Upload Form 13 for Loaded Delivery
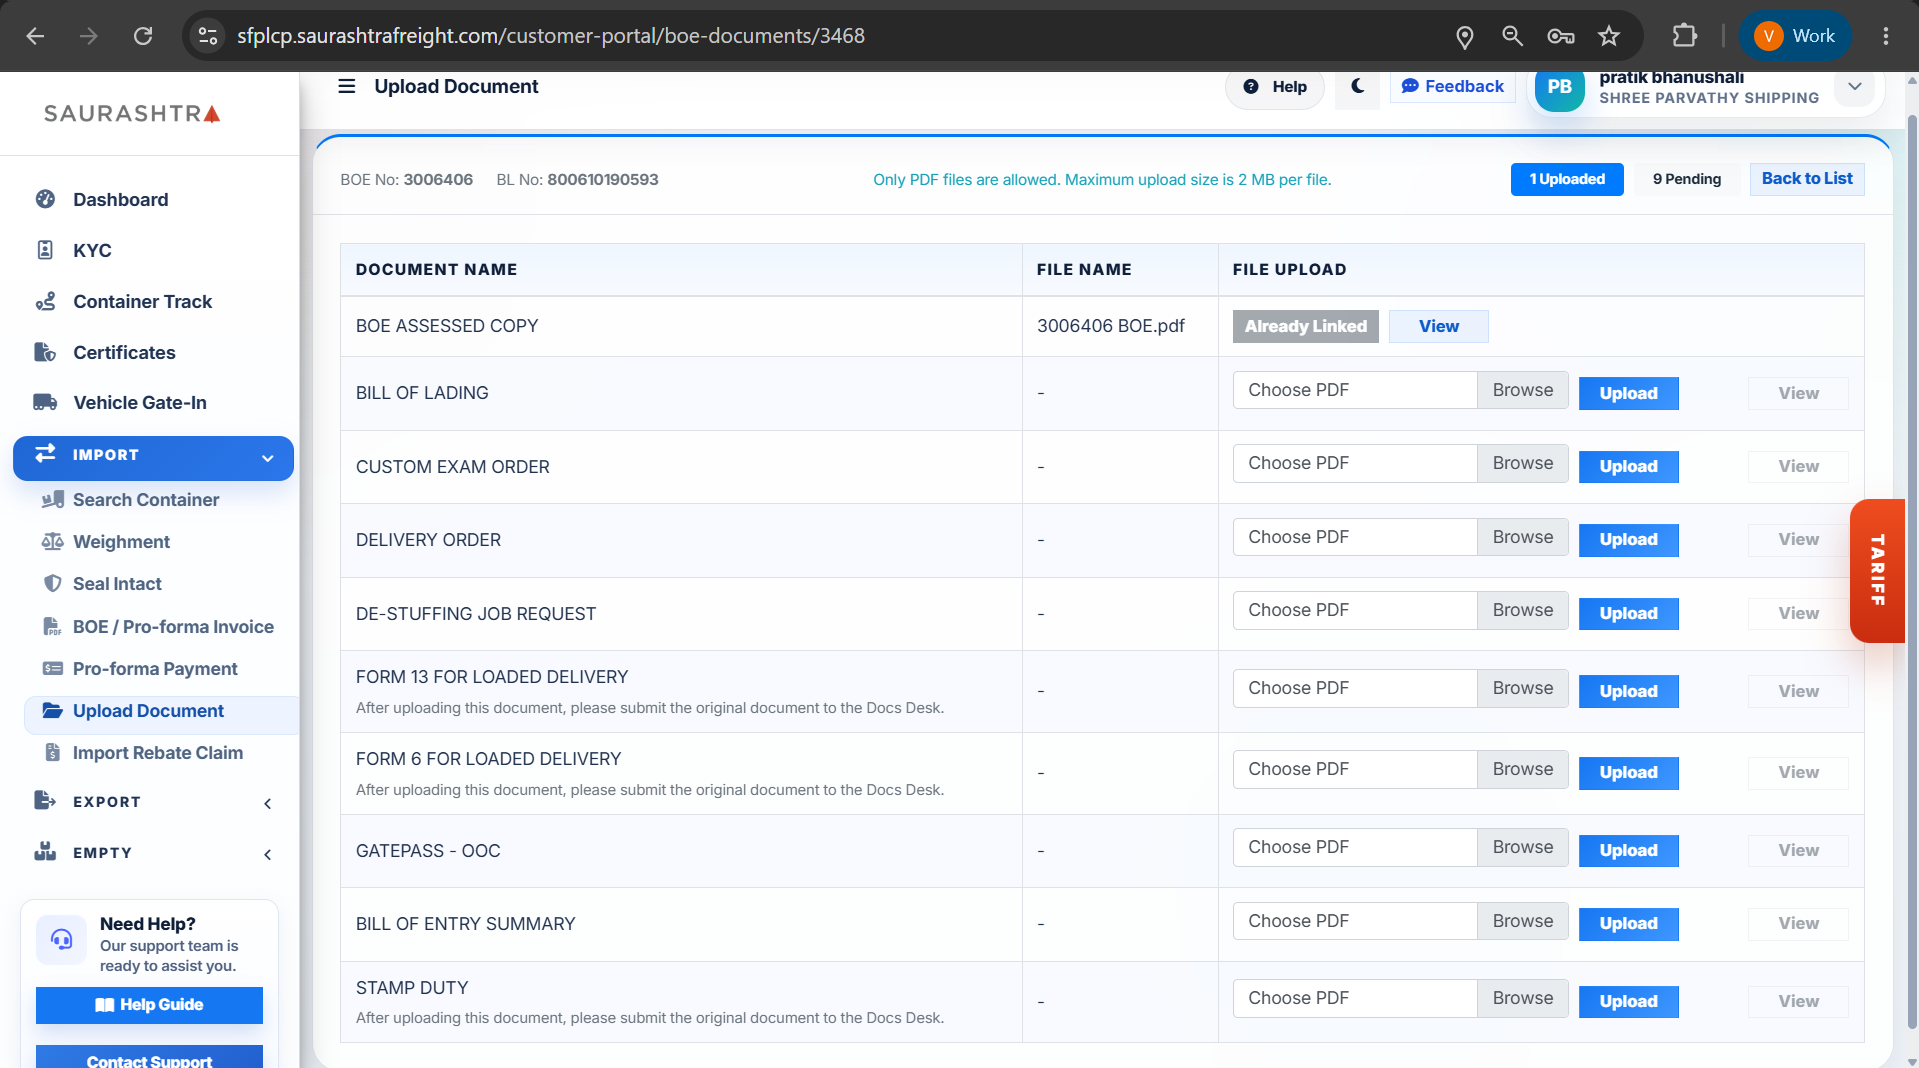Screen dimensions: 1919x1068 pos(1628,691)
